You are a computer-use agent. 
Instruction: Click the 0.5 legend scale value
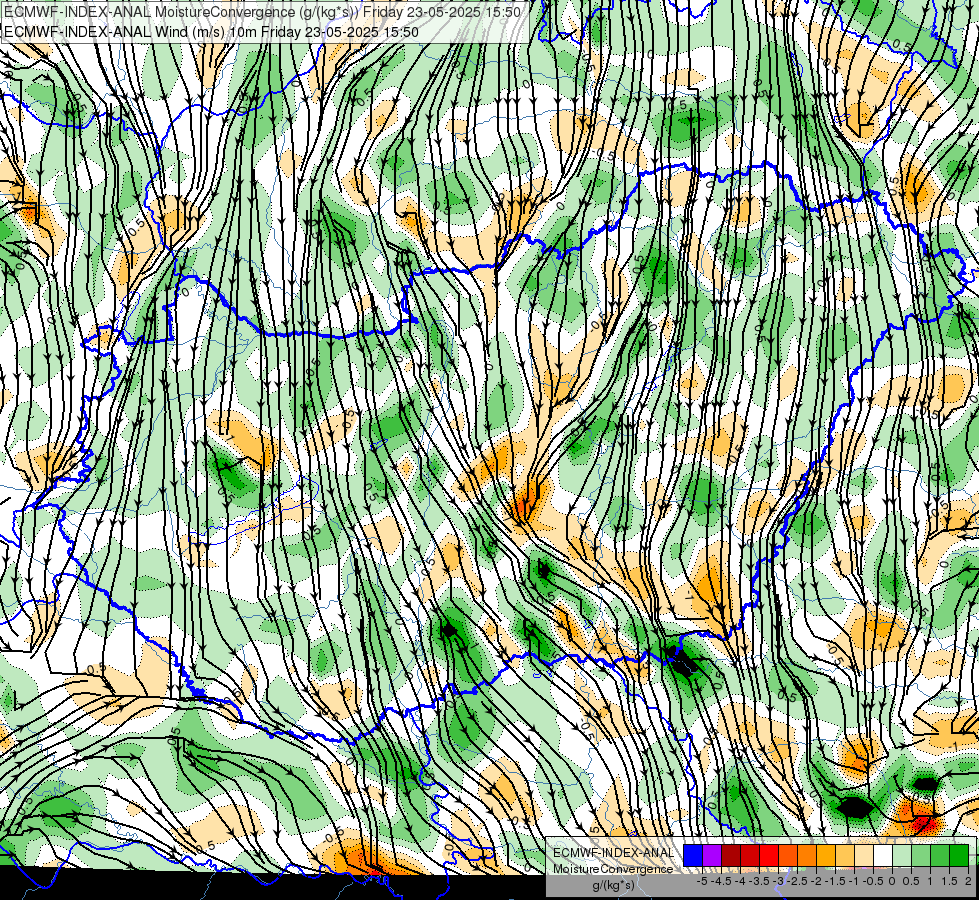point(912,881)
